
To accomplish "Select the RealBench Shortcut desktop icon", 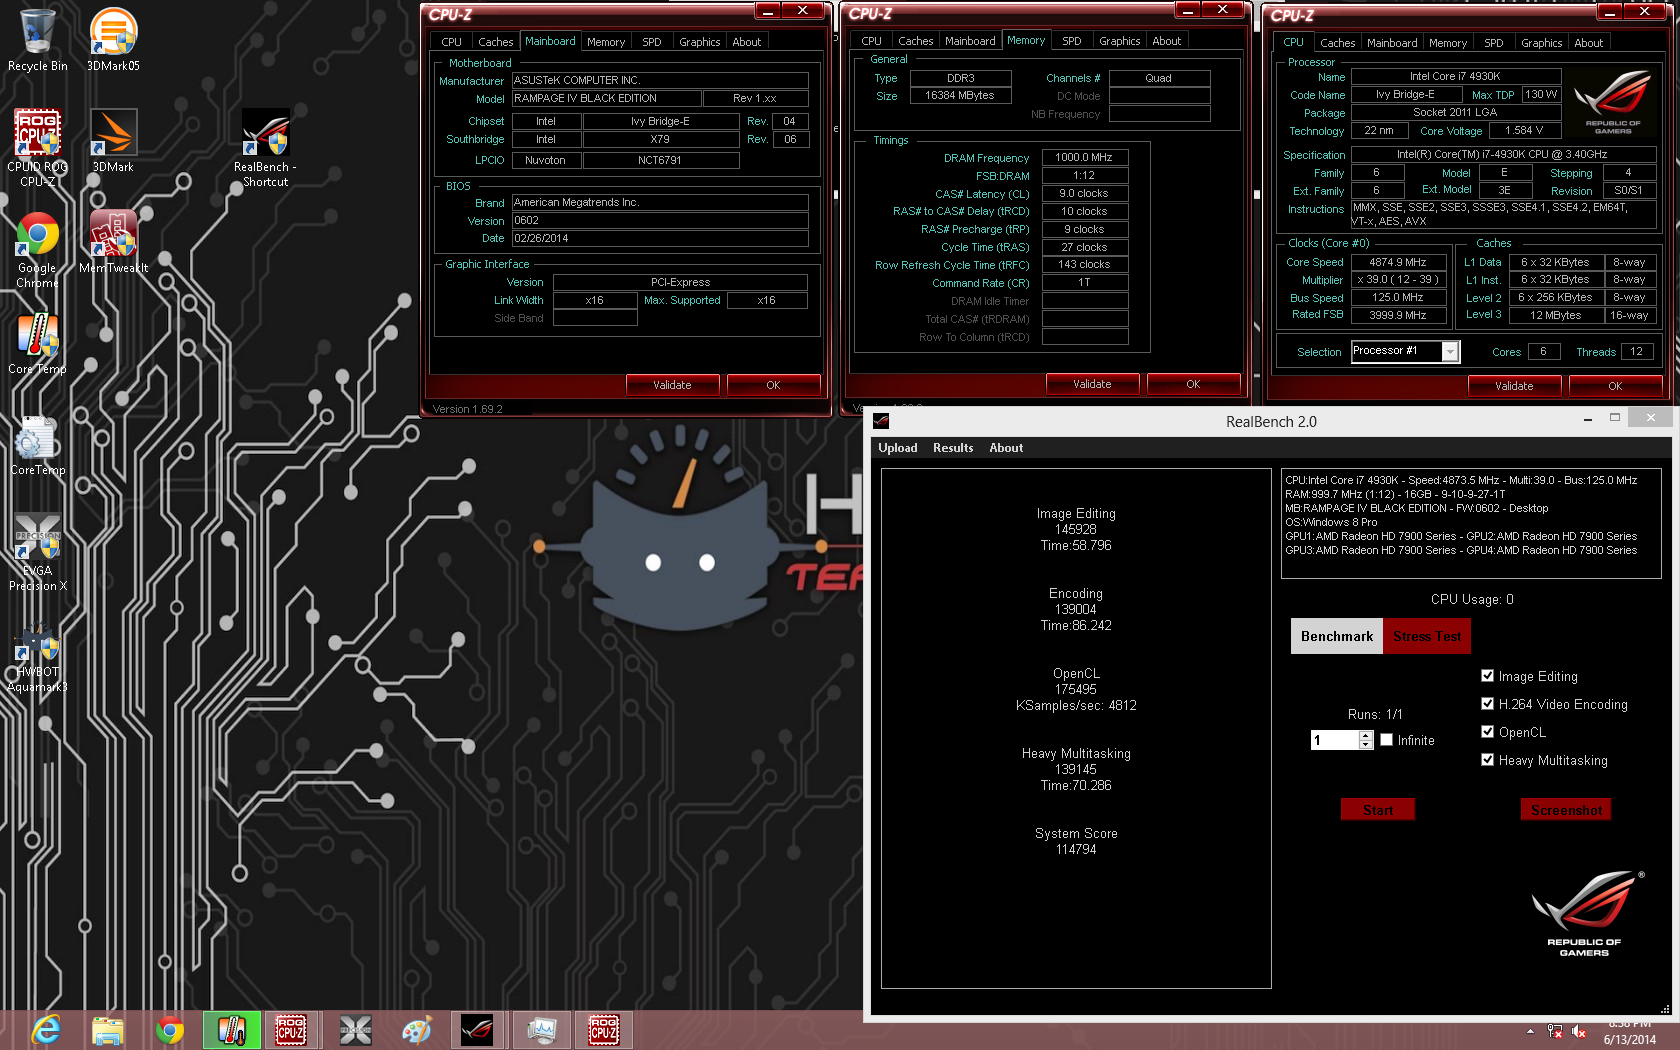I will click(x=265, y=147).
